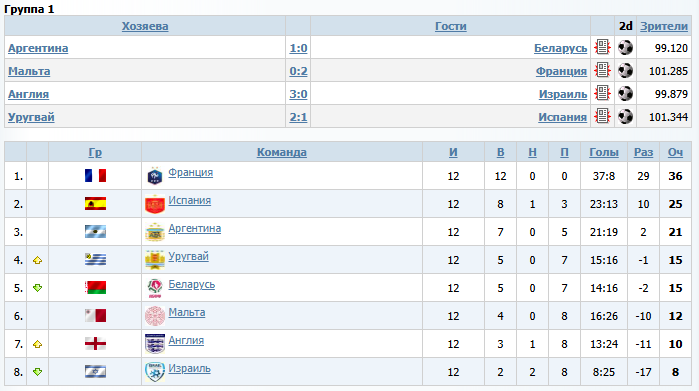Click the England flag in standings

(95, 344)
